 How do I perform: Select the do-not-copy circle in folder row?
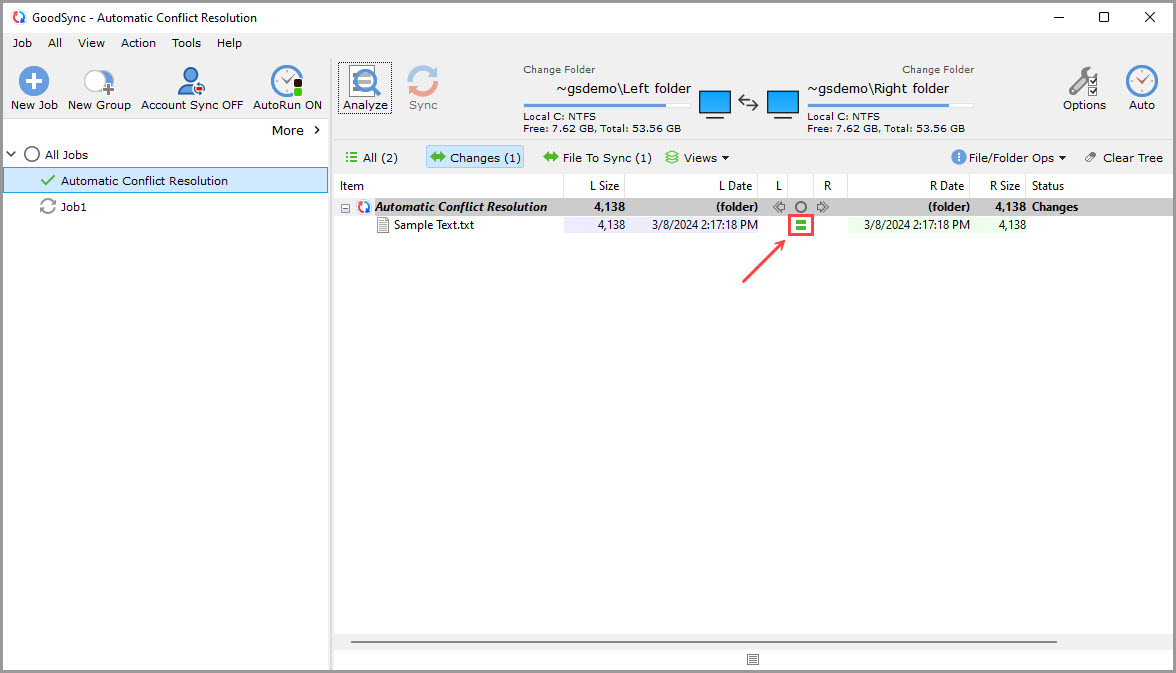pos(801,207)
